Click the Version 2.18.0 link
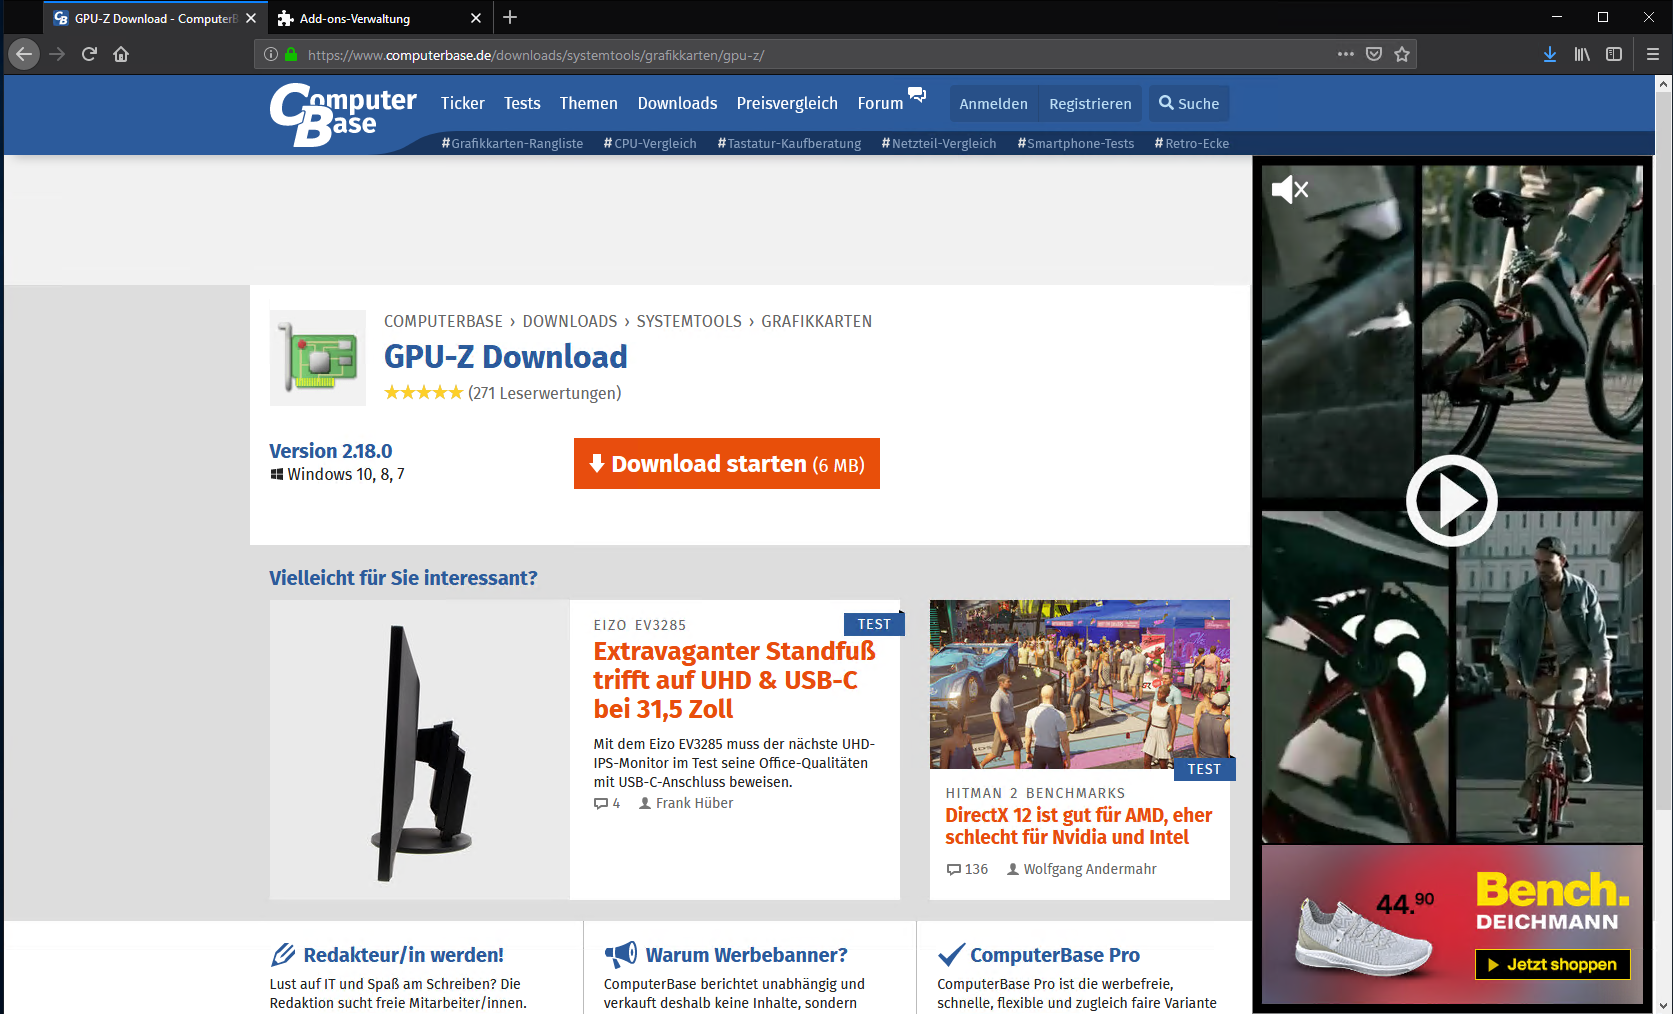Image resolution: width=1673 pixels, height=1014 pixels. 331,451
